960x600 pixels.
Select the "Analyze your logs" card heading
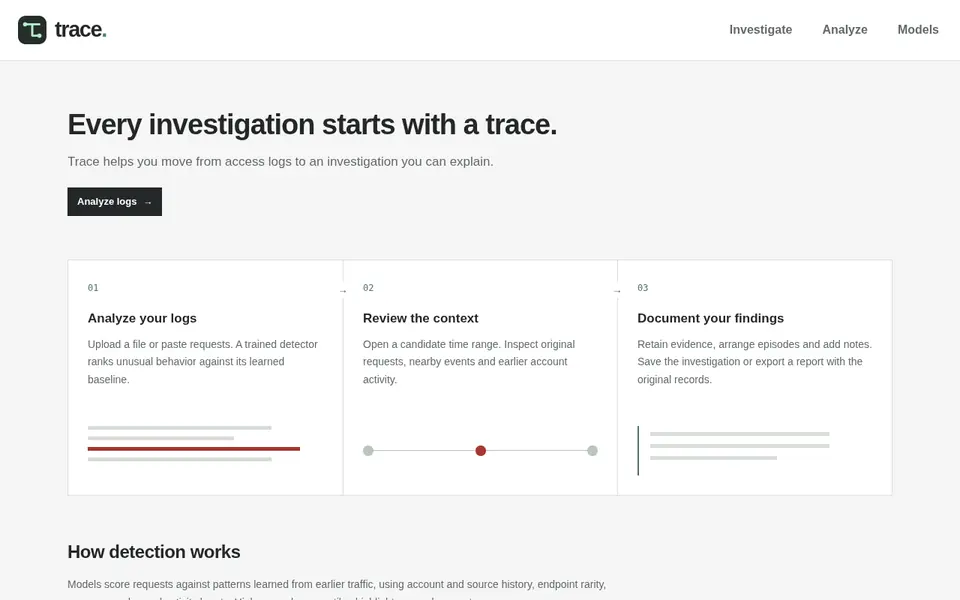142,318
